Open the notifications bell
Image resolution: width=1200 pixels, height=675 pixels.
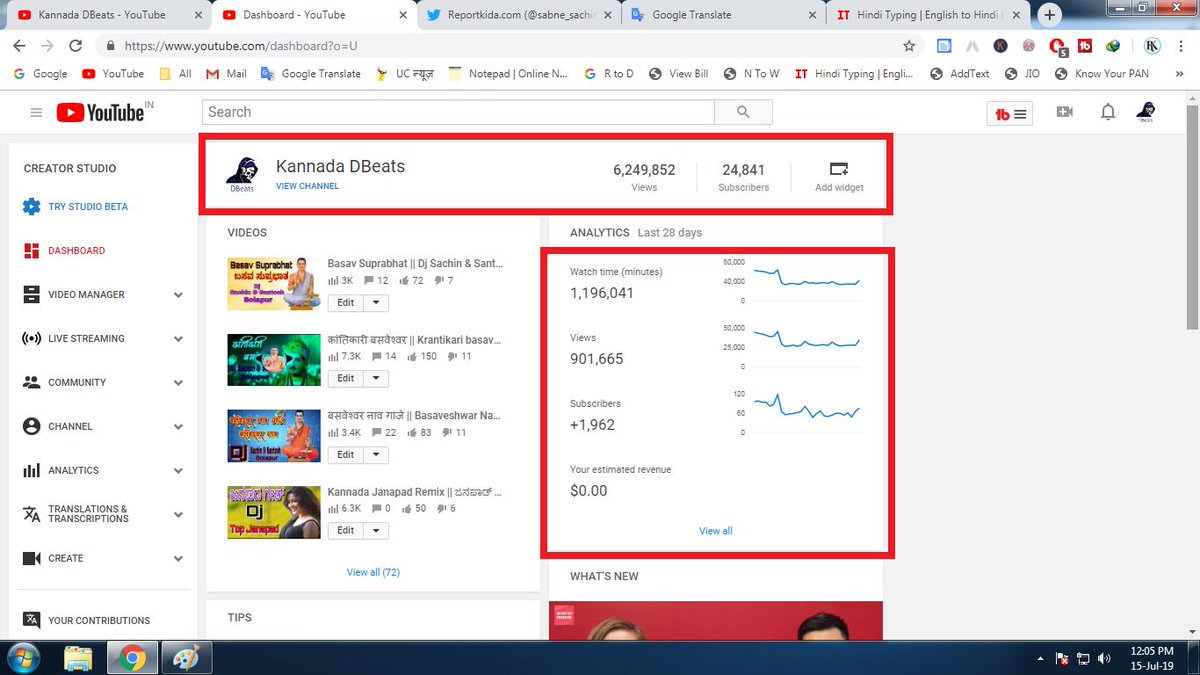tap(1108, 112)
